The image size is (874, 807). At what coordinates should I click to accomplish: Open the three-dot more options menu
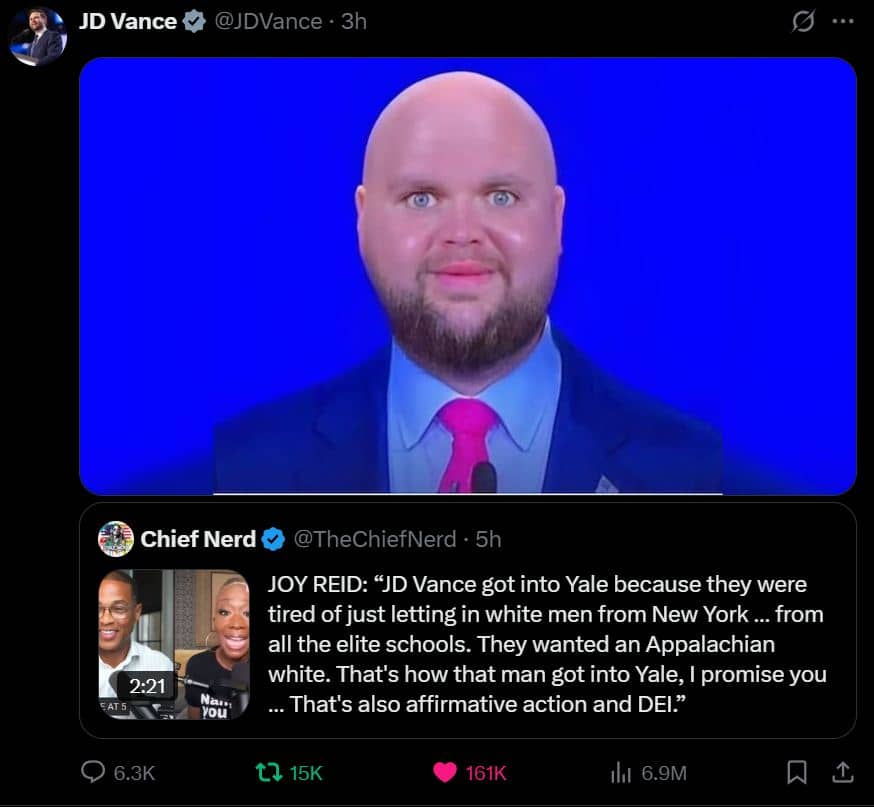tap(842, 21)
